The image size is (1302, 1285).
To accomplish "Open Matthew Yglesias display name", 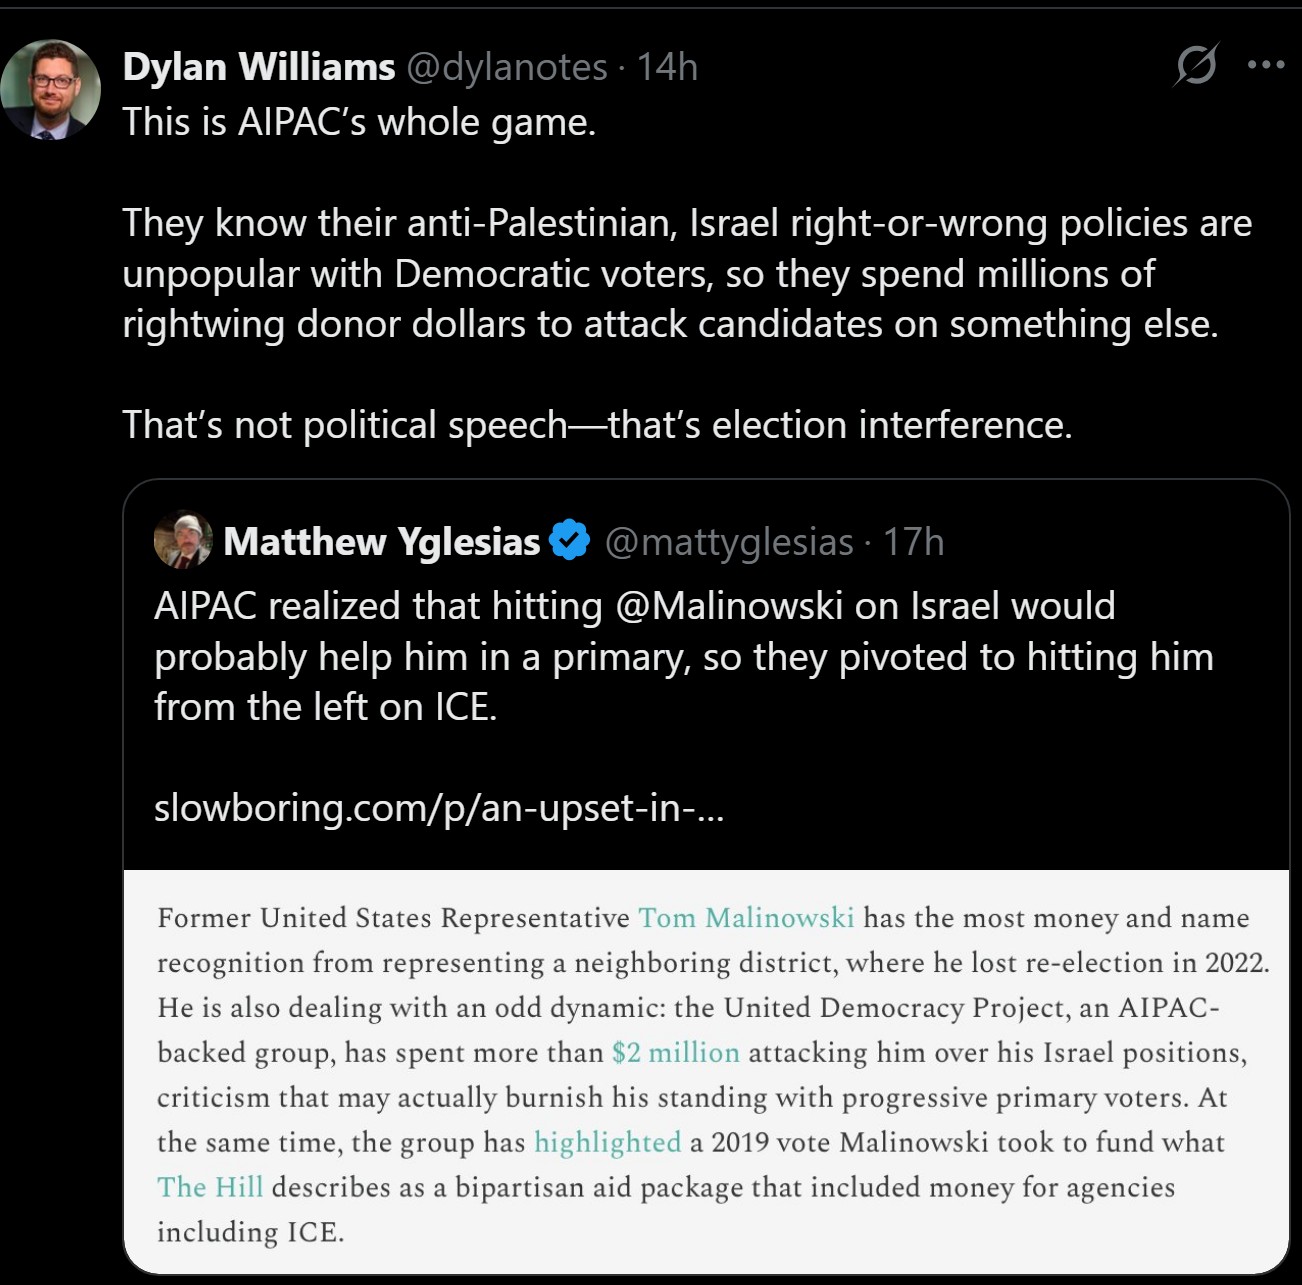I will [382, 541].
